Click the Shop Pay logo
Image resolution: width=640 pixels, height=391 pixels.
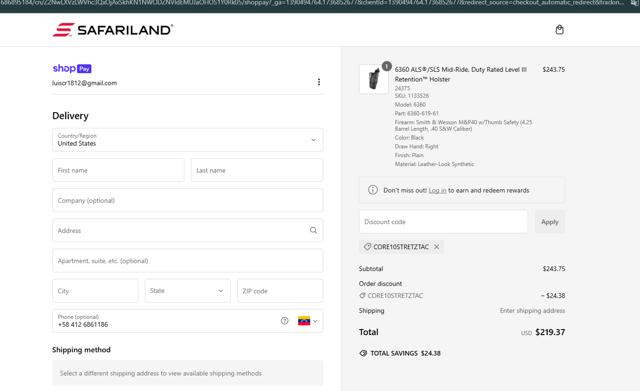tap(72, 68)
